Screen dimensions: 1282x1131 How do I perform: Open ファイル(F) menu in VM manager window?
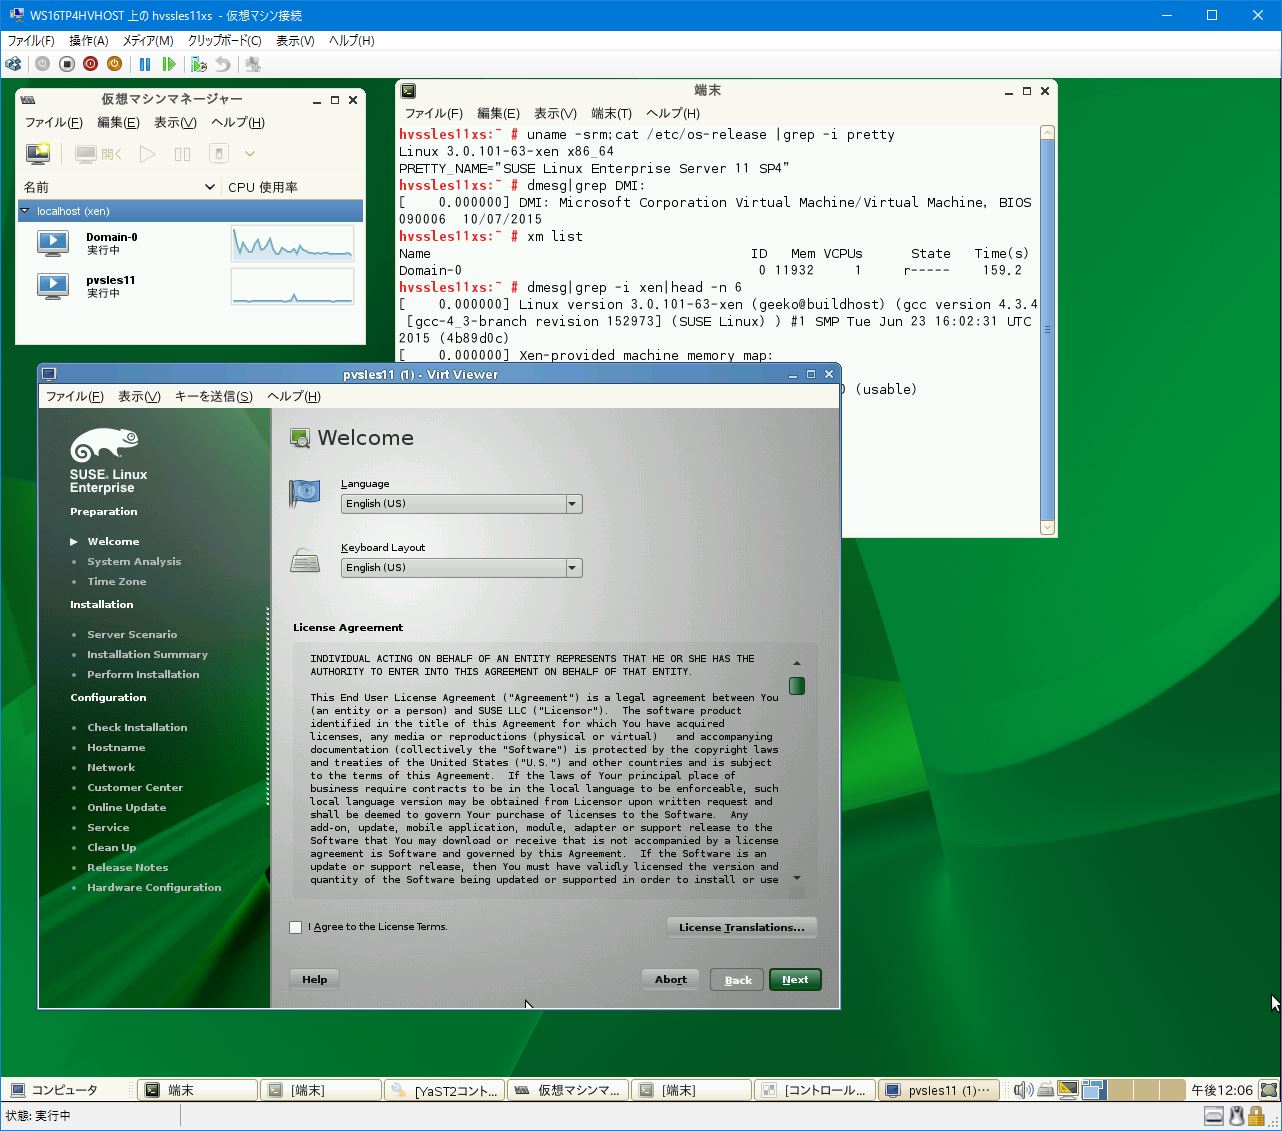coord(53,122)
